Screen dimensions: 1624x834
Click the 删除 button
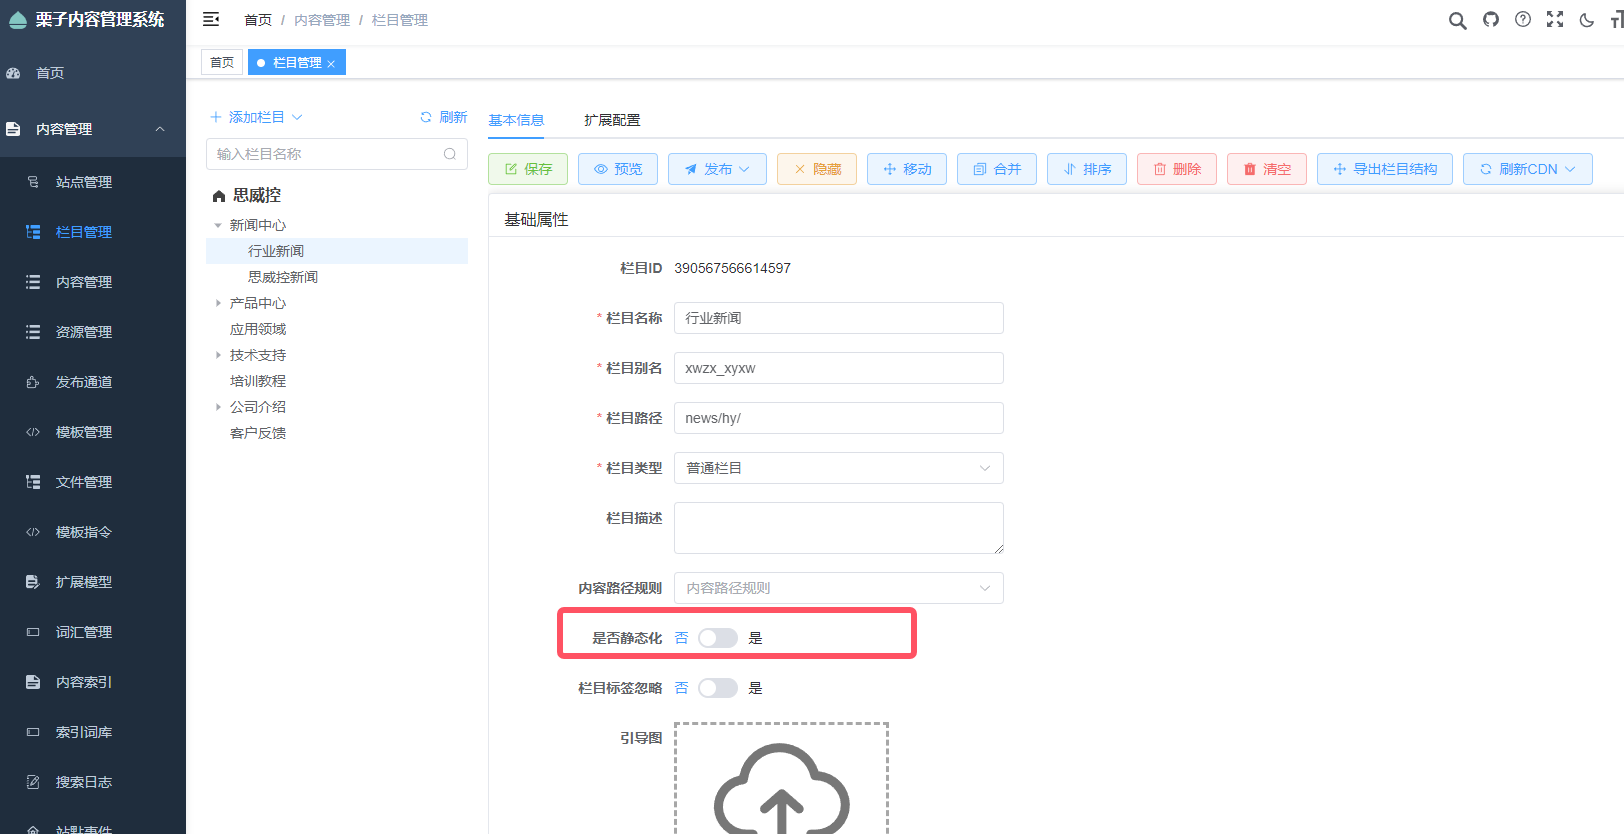point(1177,169)
